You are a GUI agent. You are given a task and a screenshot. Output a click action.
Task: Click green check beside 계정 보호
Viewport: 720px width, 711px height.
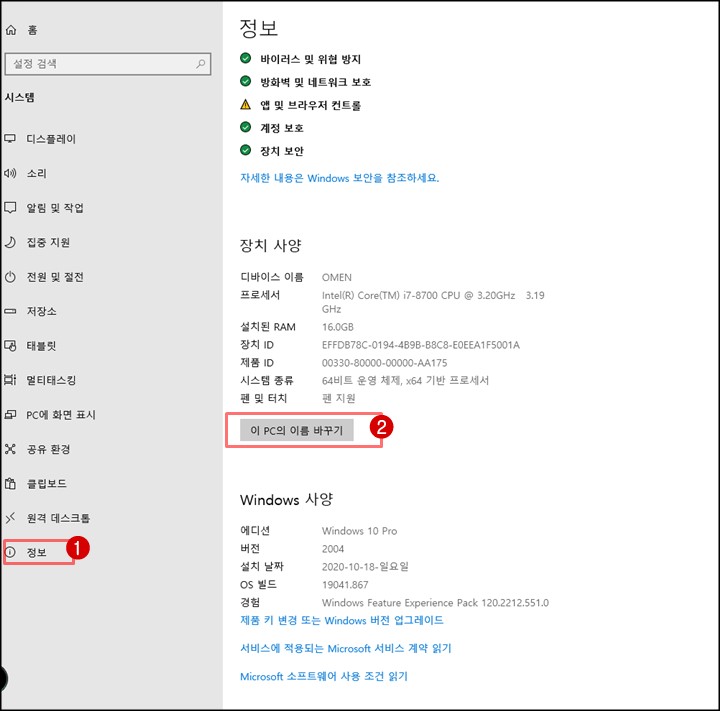246,127
